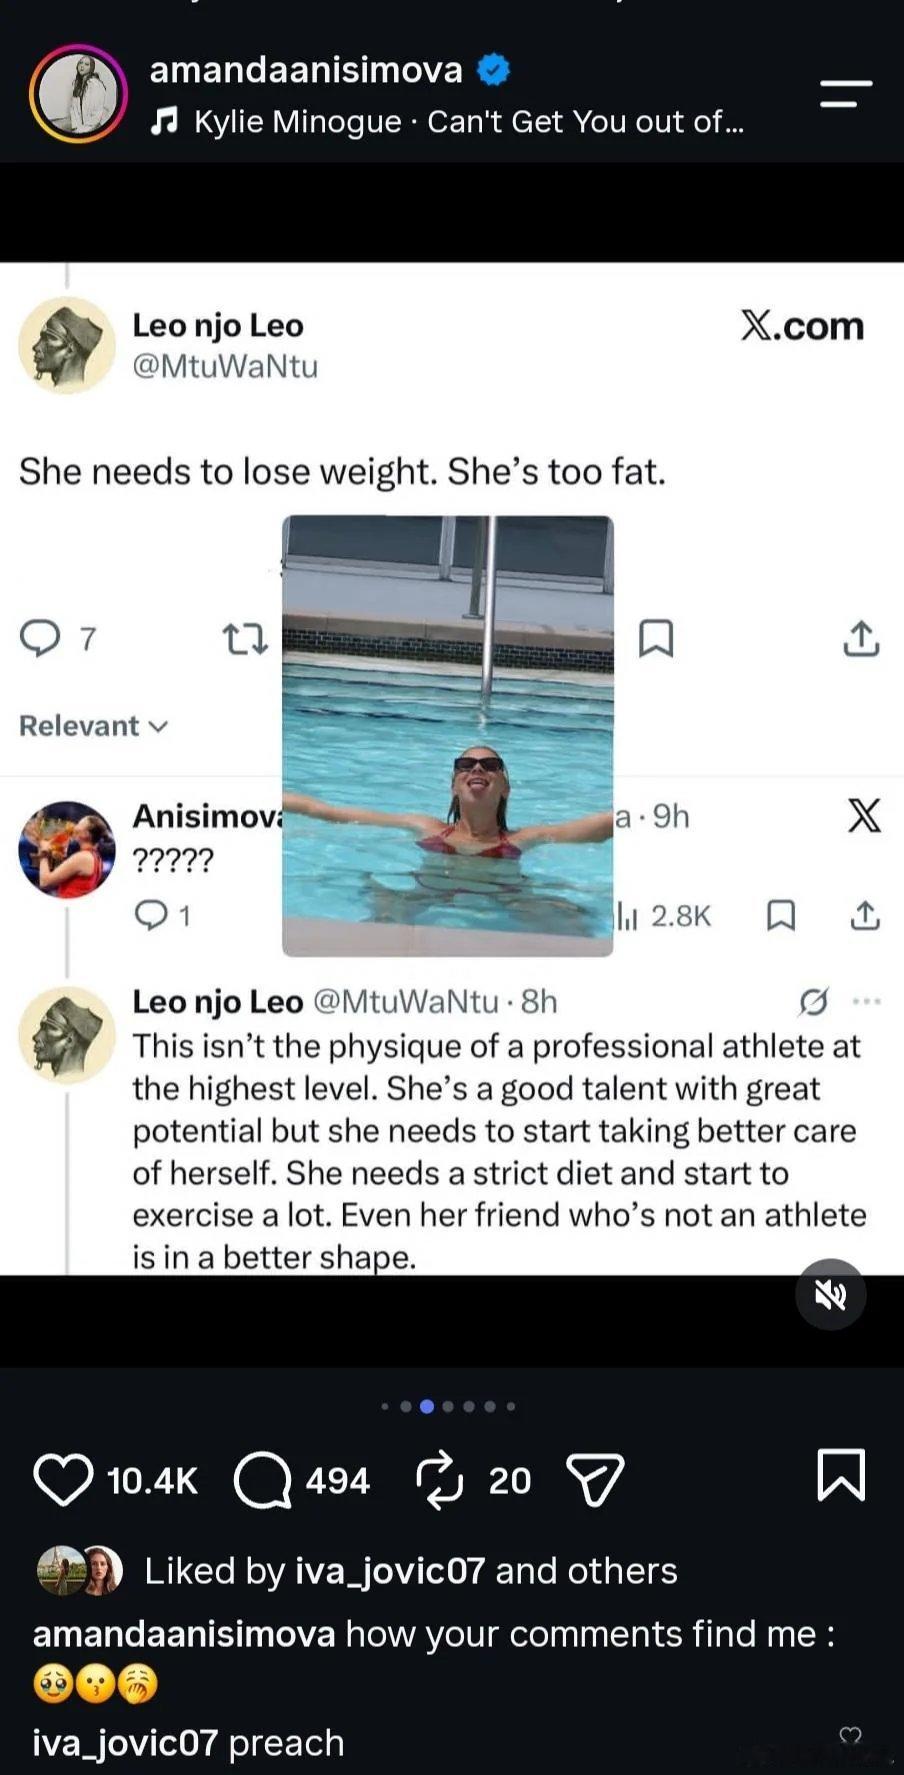Tap the amandaanisimova username in header

pos(306,70)
